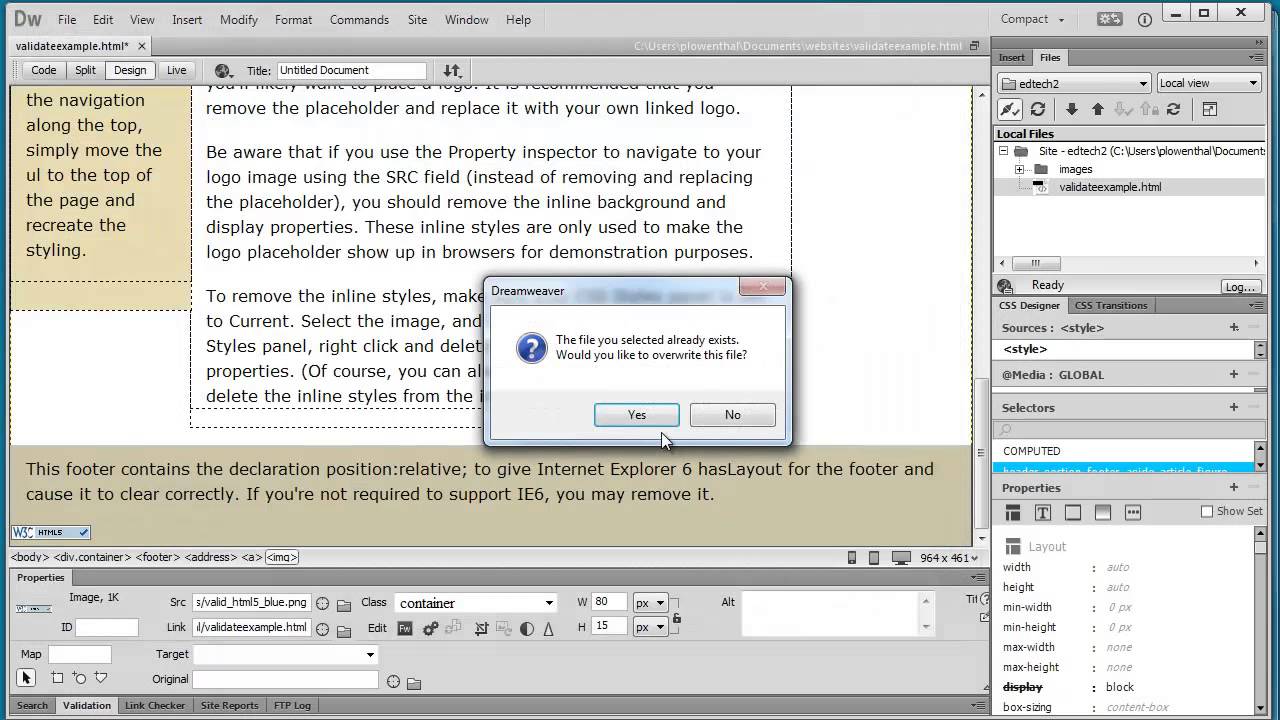
Task: Add a CSS property with plus
Action: [1234, 488]
